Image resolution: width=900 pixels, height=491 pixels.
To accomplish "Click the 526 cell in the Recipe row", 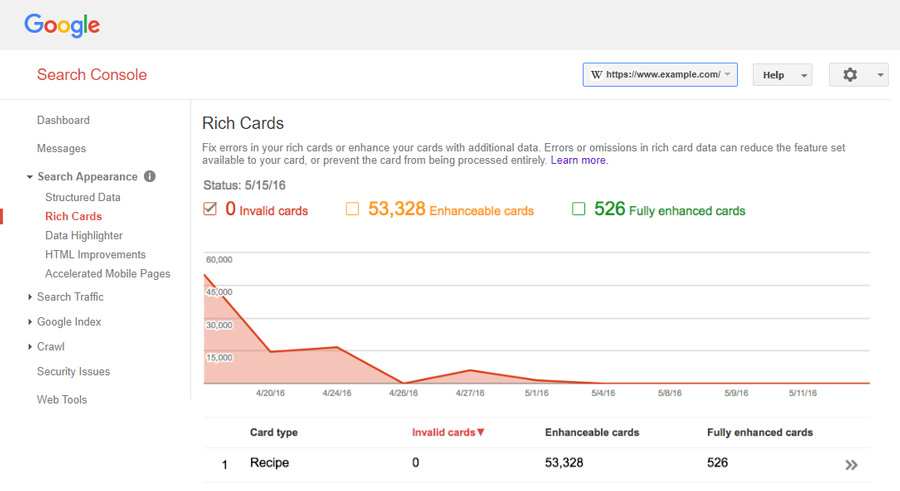I will pos(717,463).
